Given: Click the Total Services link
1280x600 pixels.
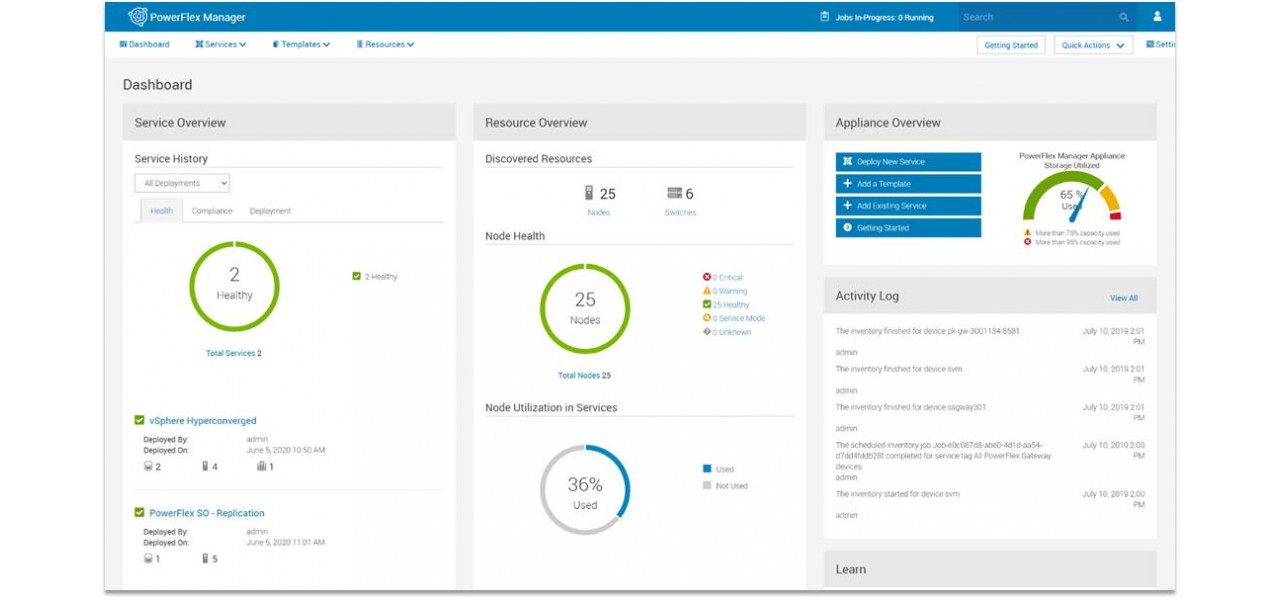Looking at the screenshot, I should tap(230, 353).
